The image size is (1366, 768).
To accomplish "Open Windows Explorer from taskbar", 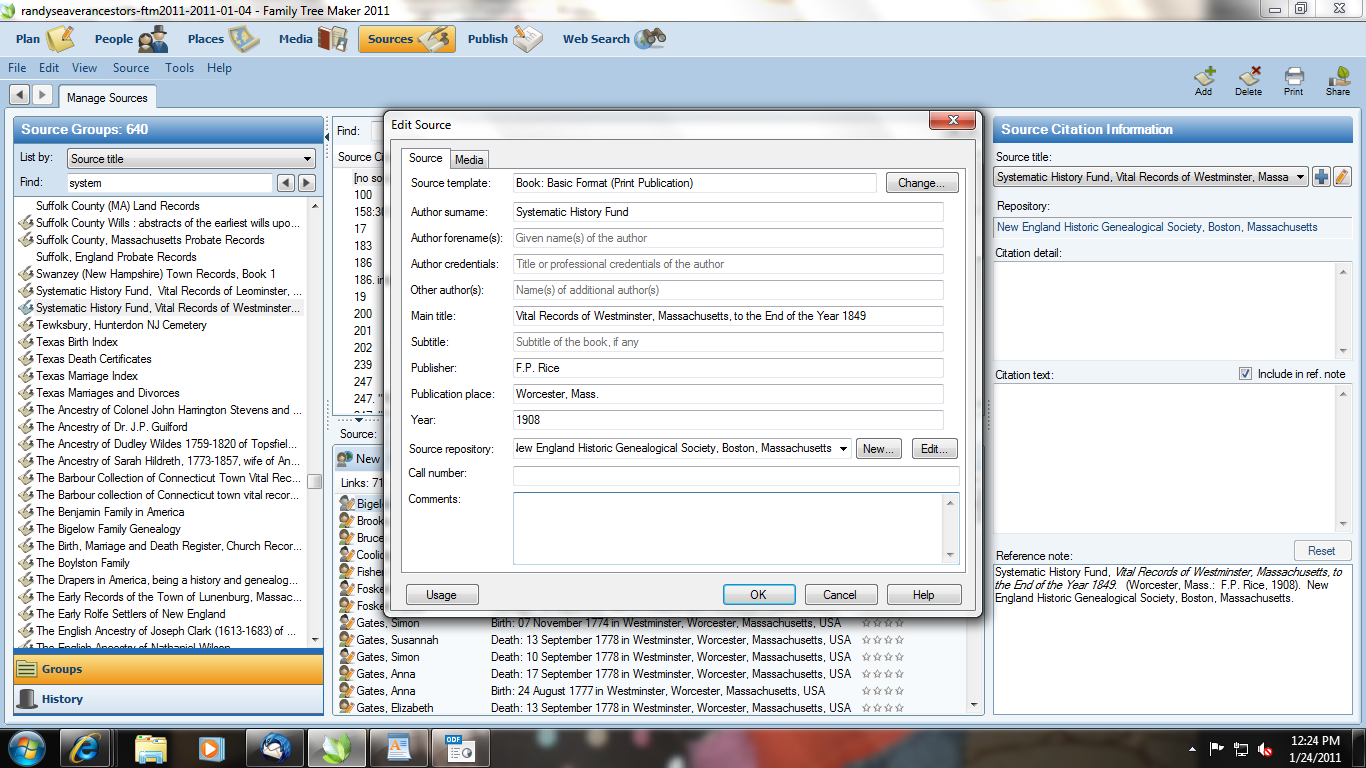I will 151,747.
